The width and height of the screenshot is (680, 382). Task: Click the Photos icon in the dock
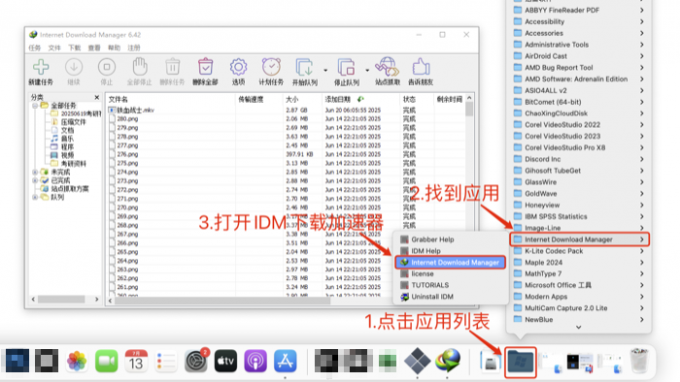[77, 361]
